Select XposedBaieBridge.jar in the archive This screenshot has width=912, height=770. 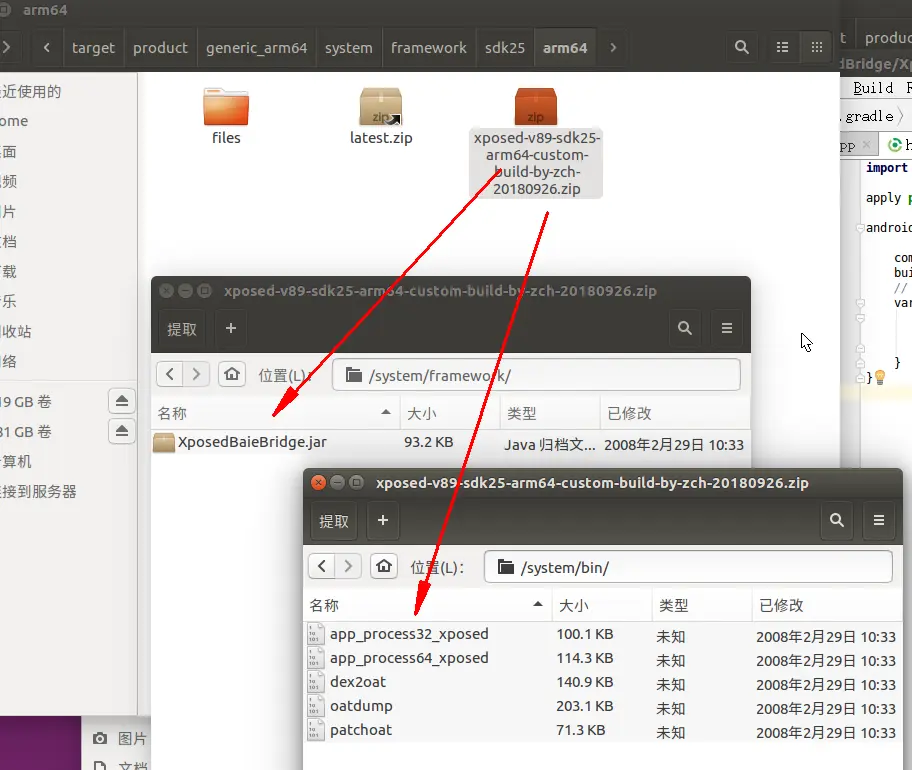click(x=451, y=443)
